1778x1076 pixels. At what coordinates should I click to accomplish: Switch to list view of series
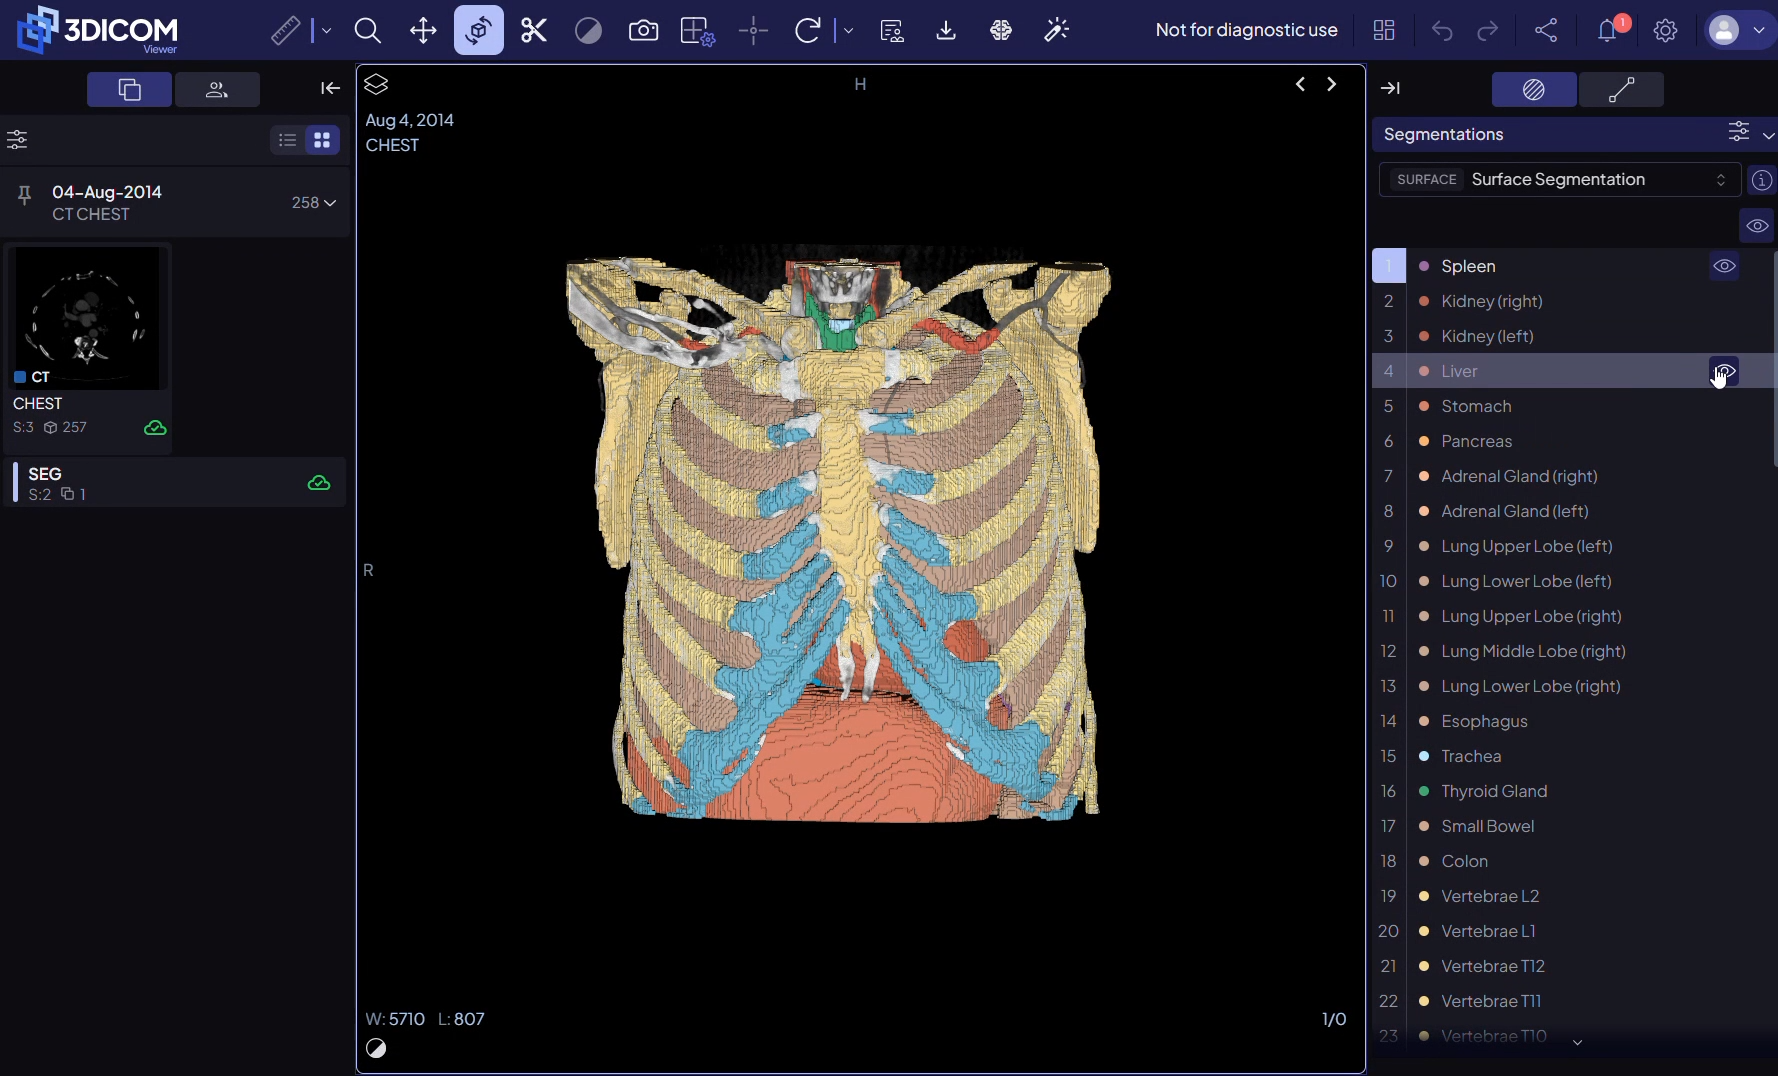point(287,140)
